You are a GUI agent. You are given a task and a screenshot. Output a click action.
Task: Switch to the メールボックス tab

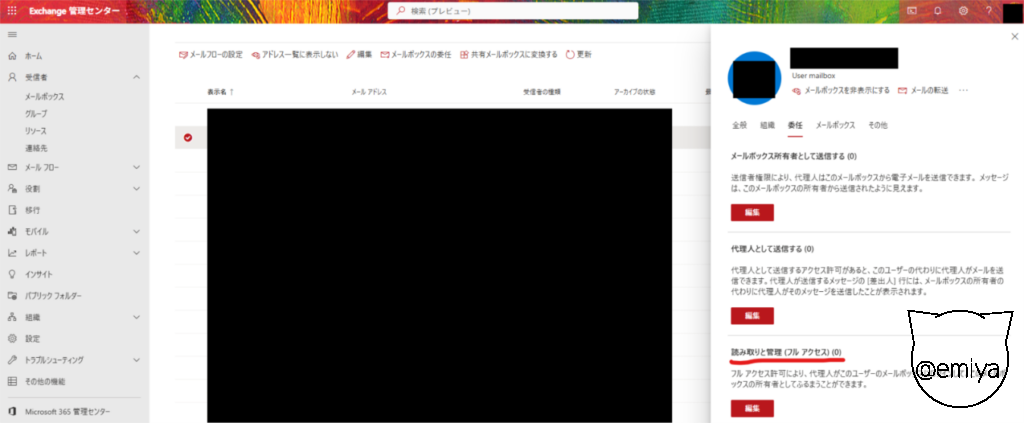pos(835,125)
